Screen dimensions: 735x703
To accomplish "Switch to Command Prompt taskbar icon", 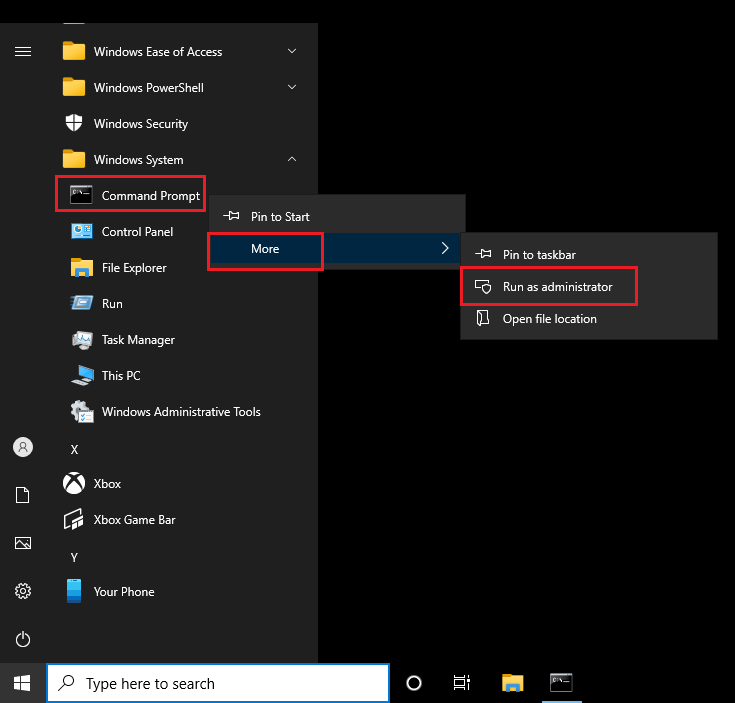I will tap(561, 682).
